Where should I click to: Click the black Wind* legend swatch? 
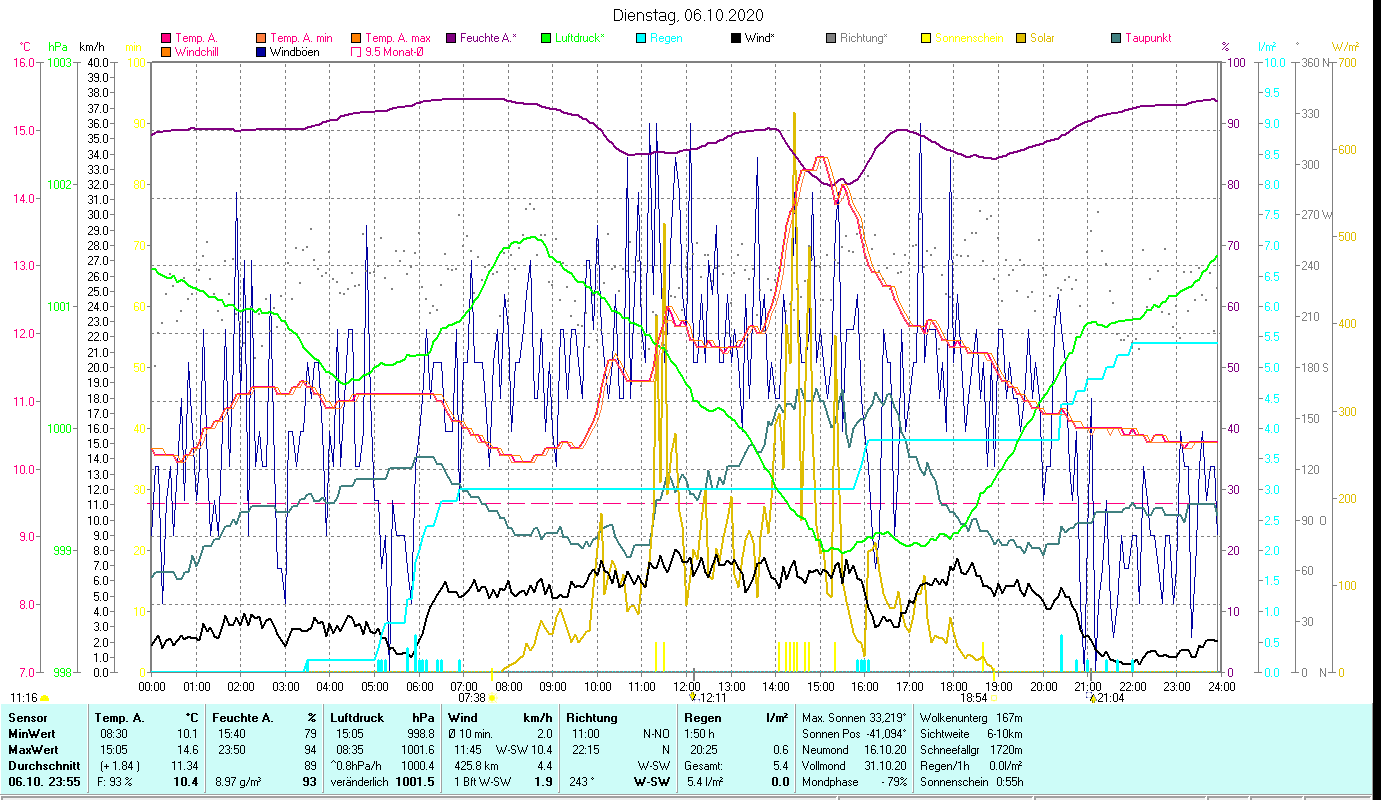click(x=736, y=38)
